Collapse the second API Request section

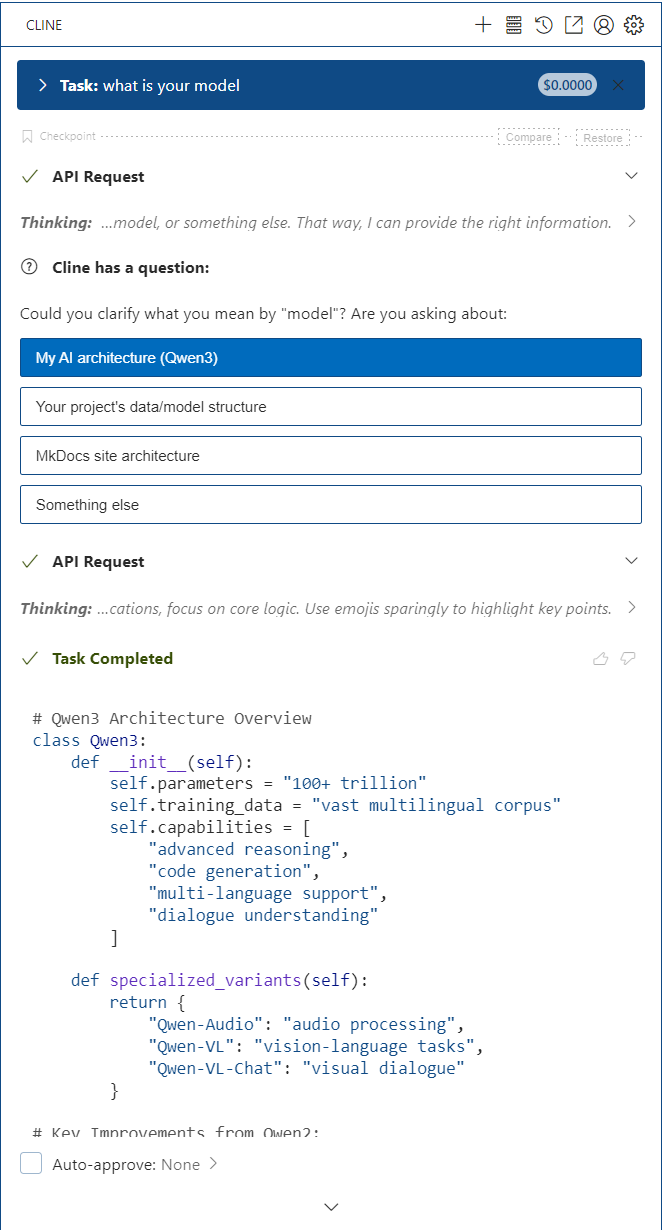pos(631,561)
